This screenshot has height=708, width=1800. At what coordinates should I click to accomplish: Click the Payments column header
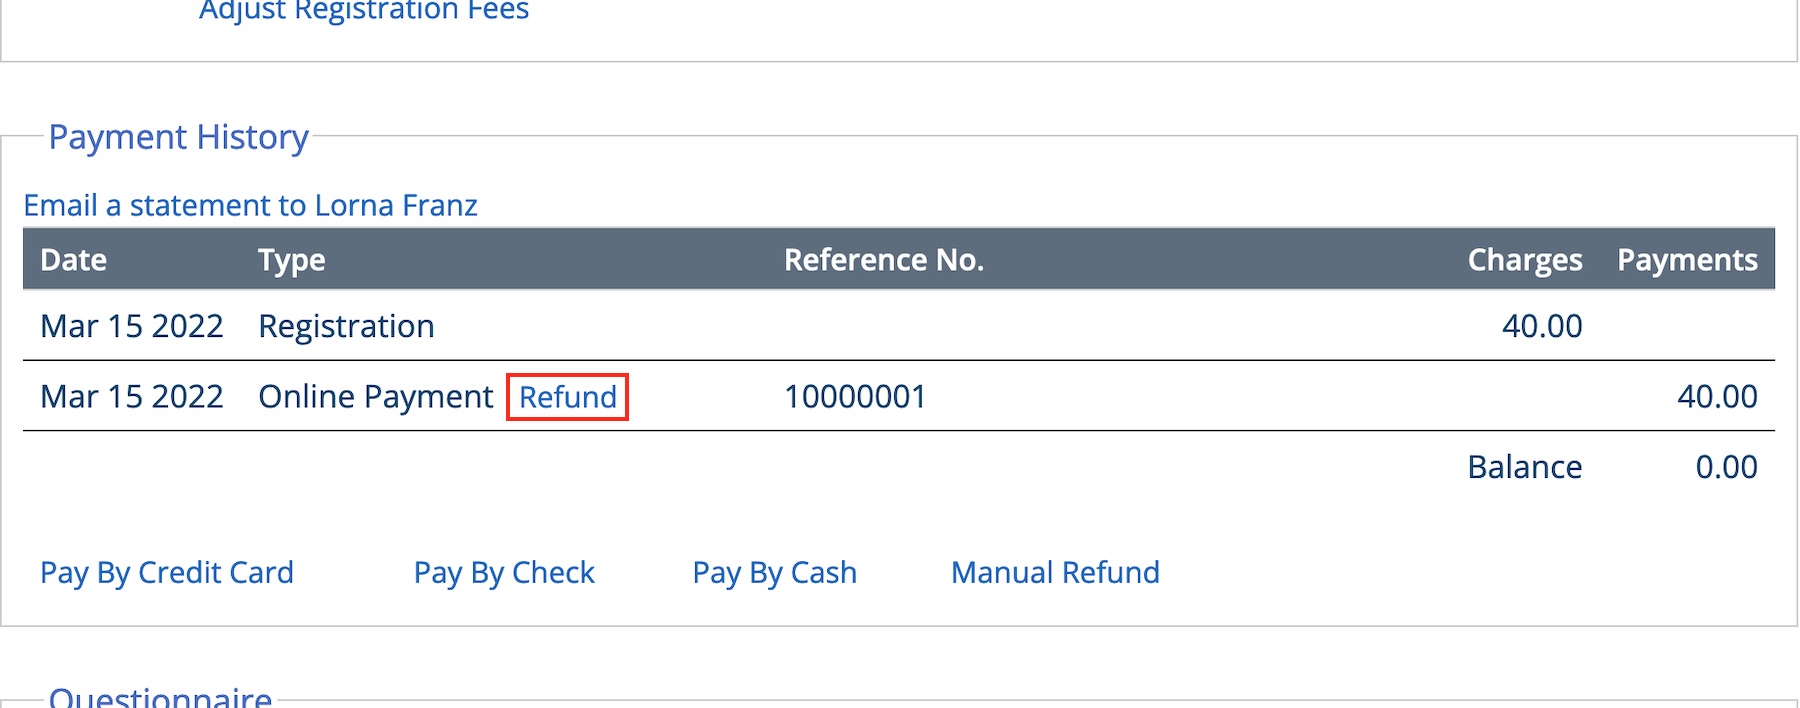coord(1687,260)
